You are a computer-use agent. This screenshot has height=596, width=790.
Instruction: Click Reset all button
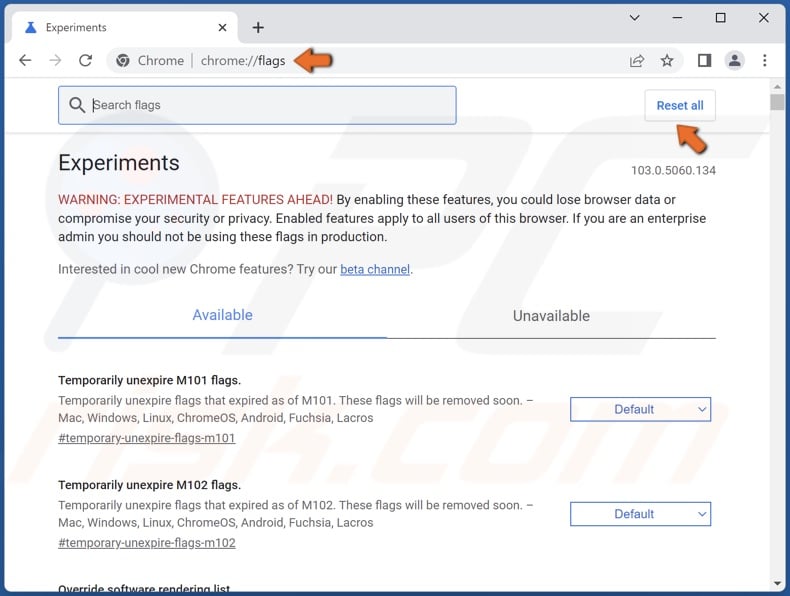[680, 105]
